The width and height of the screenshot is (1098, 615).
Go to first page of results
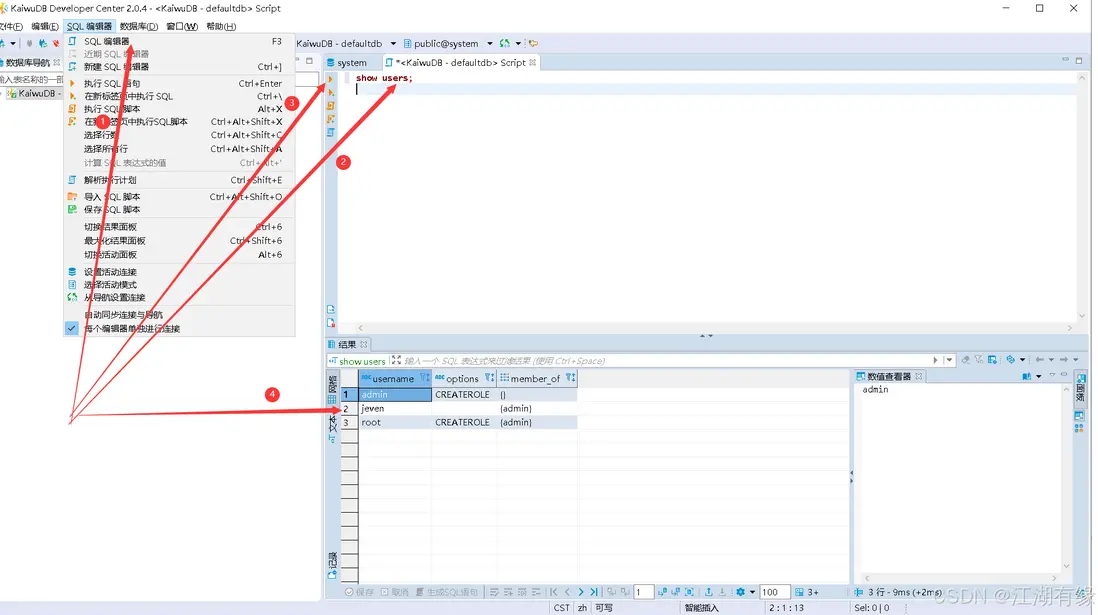[554, 592]
